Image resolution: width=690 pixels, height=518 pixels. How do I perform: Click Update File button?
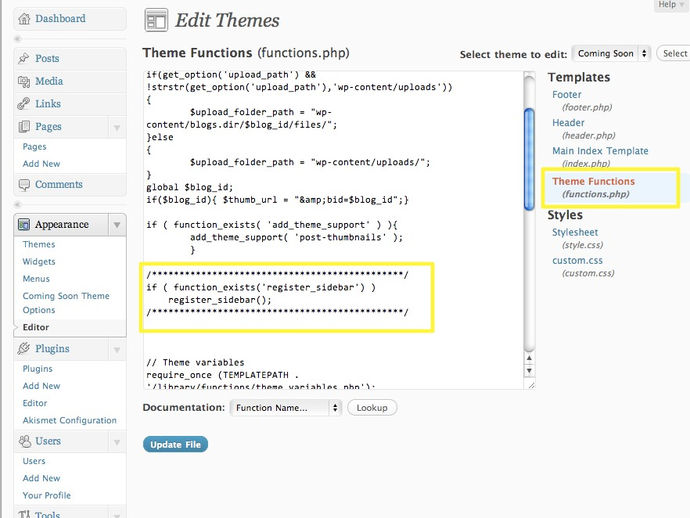(175, 445)
